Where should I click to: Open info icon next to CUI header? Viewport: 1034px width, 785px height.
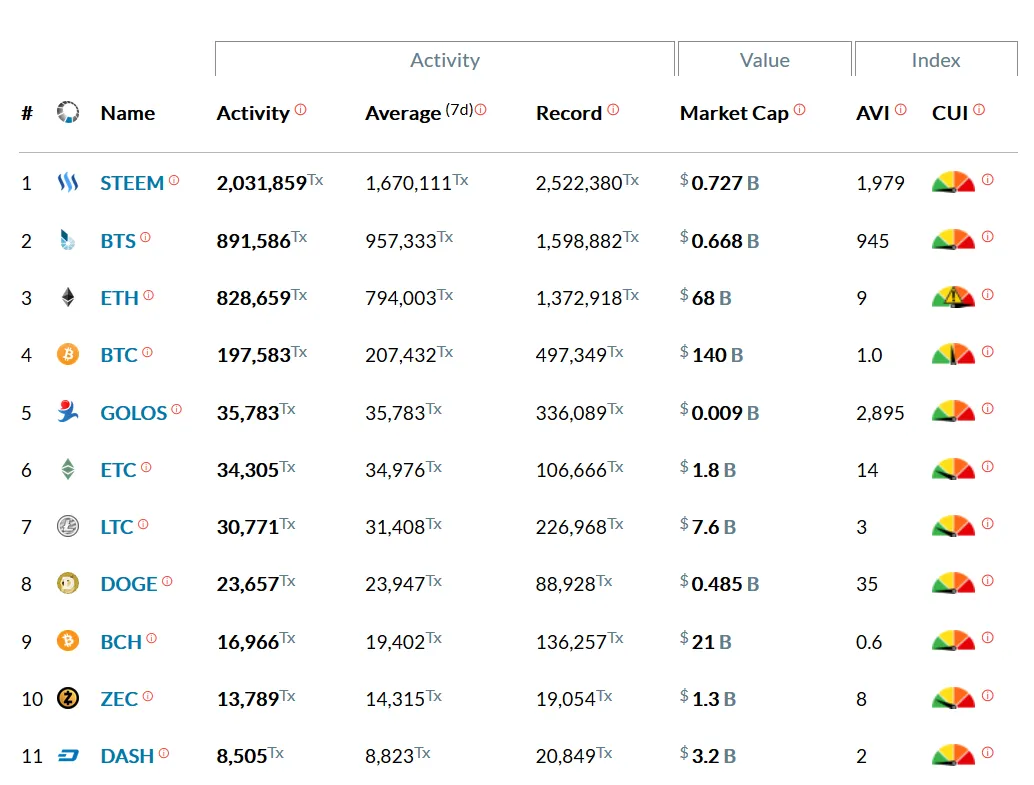coord(979,110)
